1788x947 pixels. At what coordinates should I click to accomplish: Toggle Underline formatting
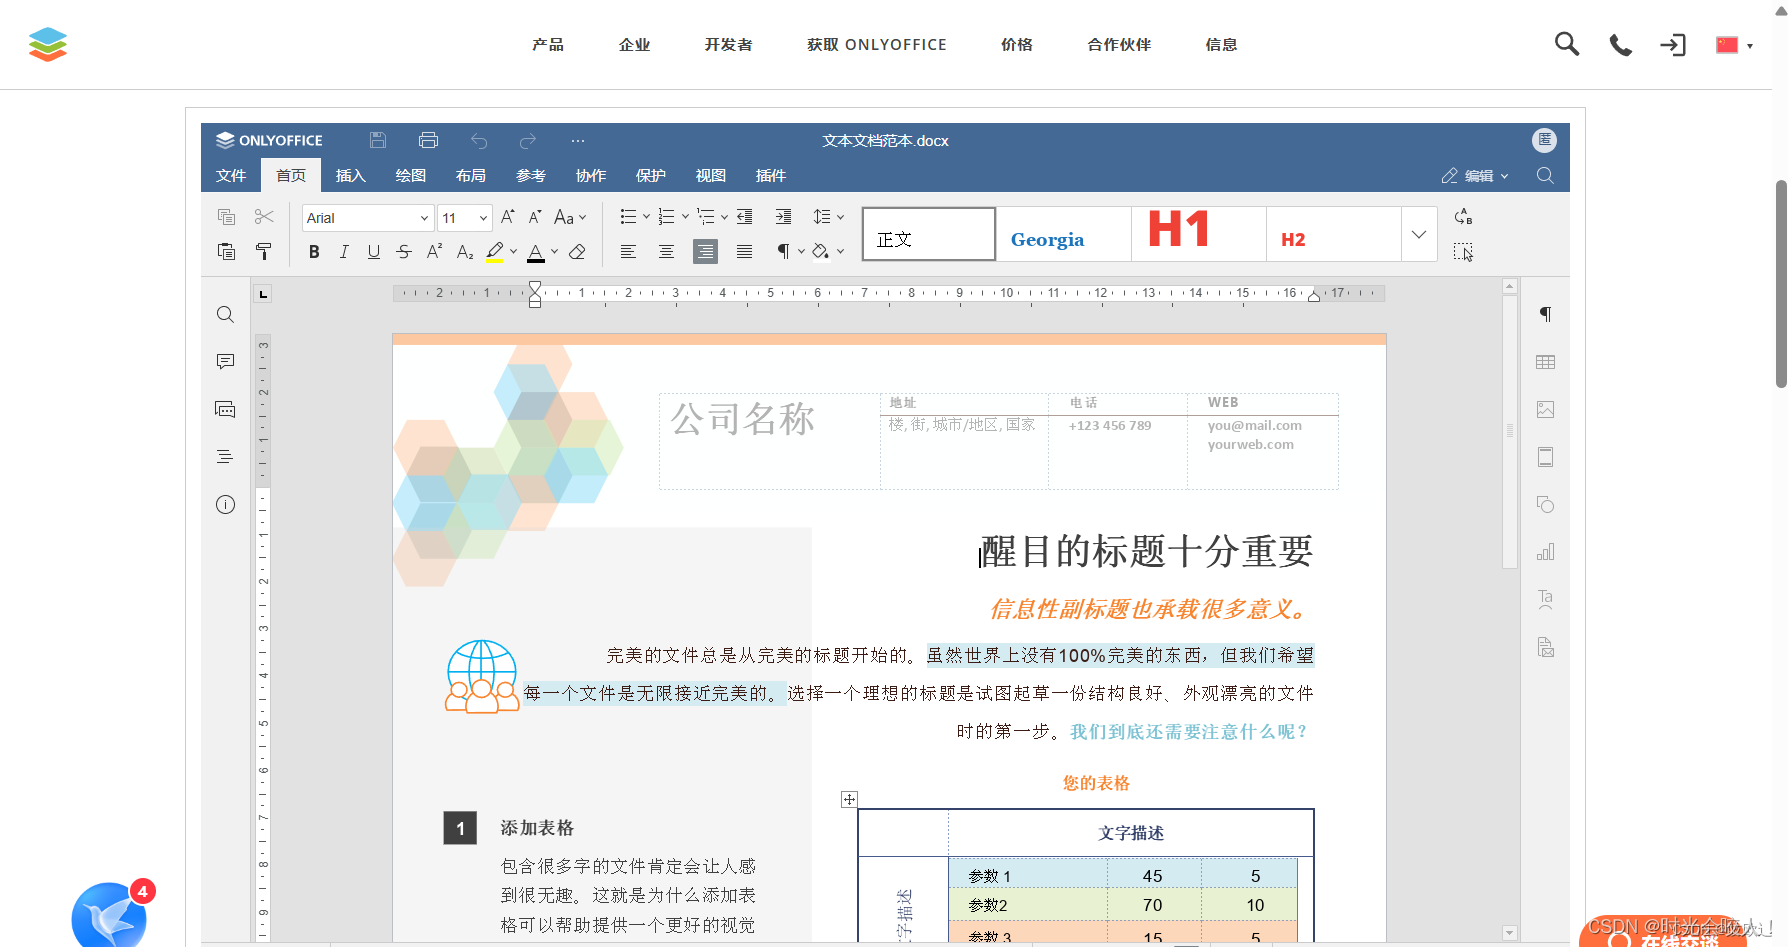(x=374, y=251)
